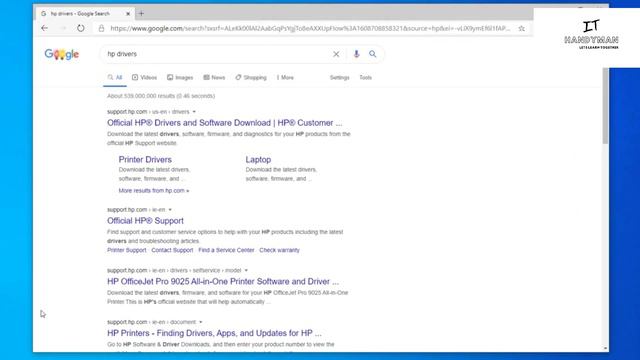Screen dimensions: 640x360
Task: Clear the search box with X icon
Action: 336,54
